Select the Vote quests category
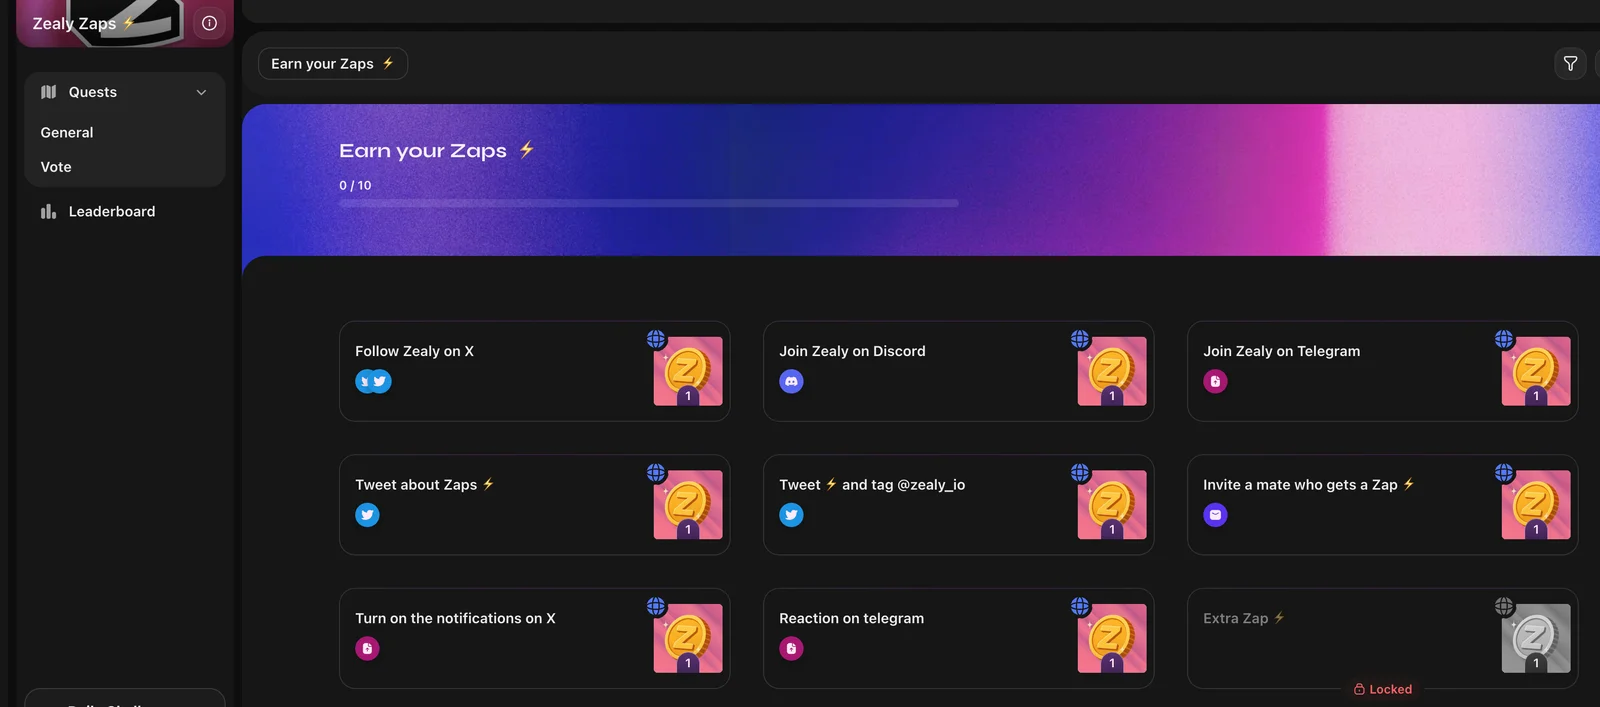This screenshot has width=1600, height=707. (56, 167)
